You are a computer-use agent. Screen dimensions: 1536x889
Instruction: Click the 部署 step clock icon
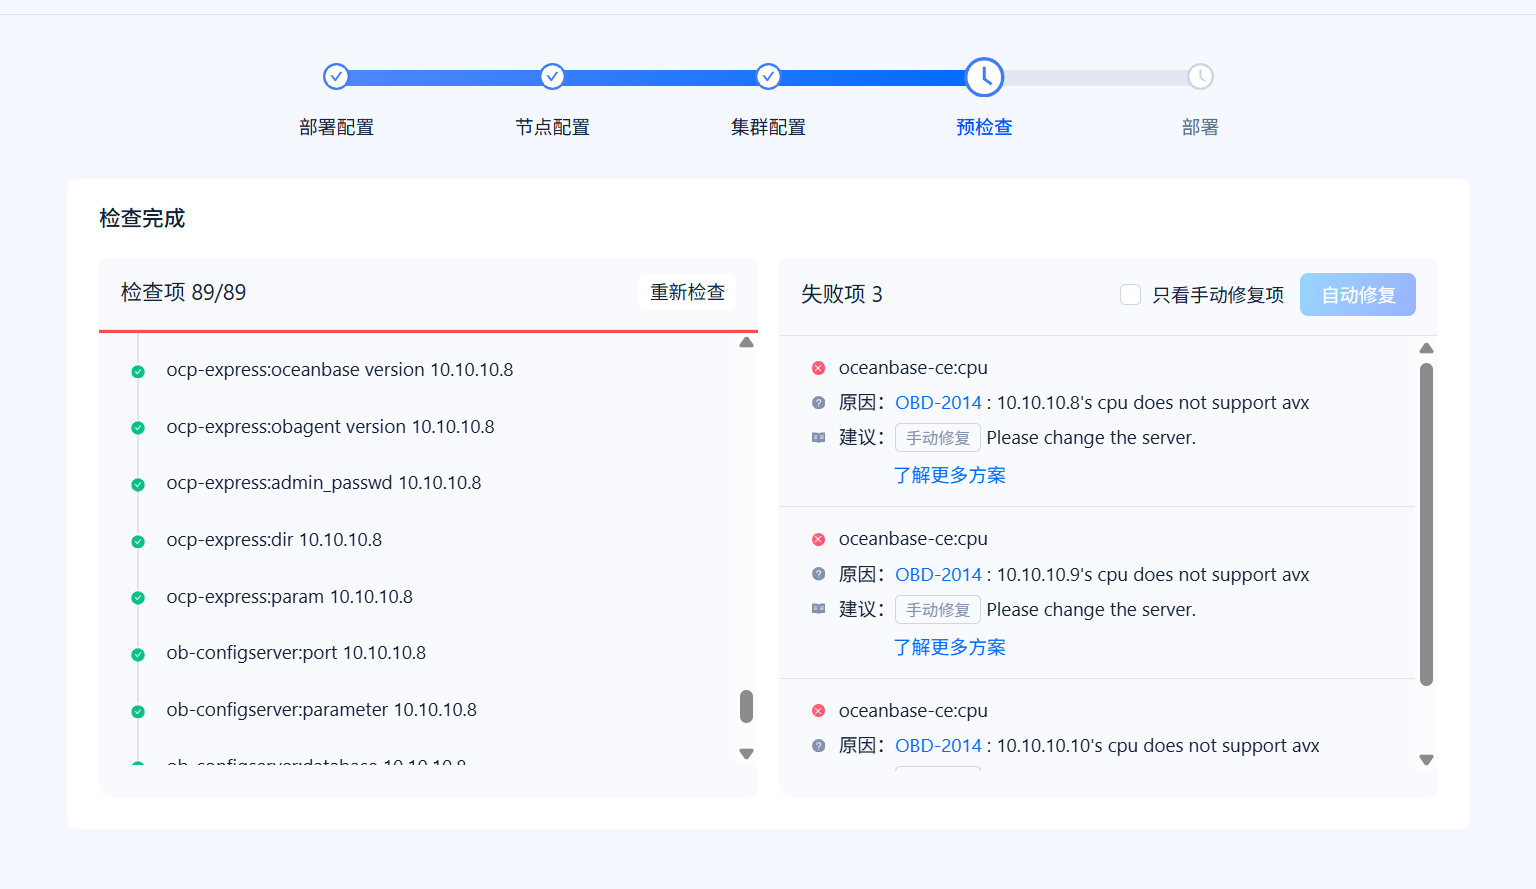(1200, 76)
